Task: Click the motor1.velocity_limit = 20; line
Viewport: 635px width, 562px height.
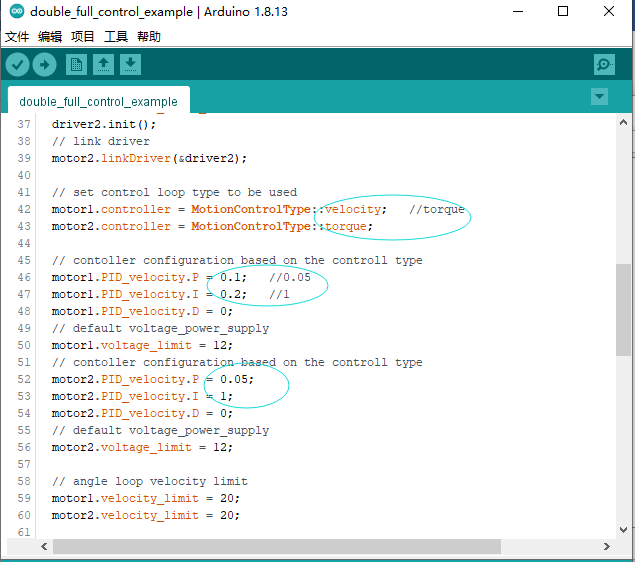Action: 146,498
